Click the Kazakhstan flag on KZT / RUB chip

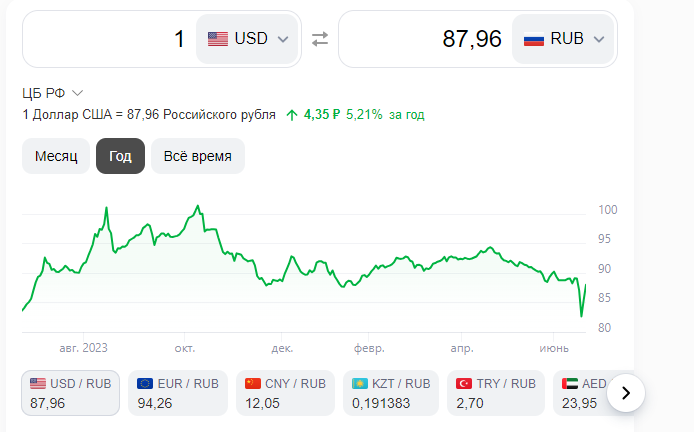point(357,383)
